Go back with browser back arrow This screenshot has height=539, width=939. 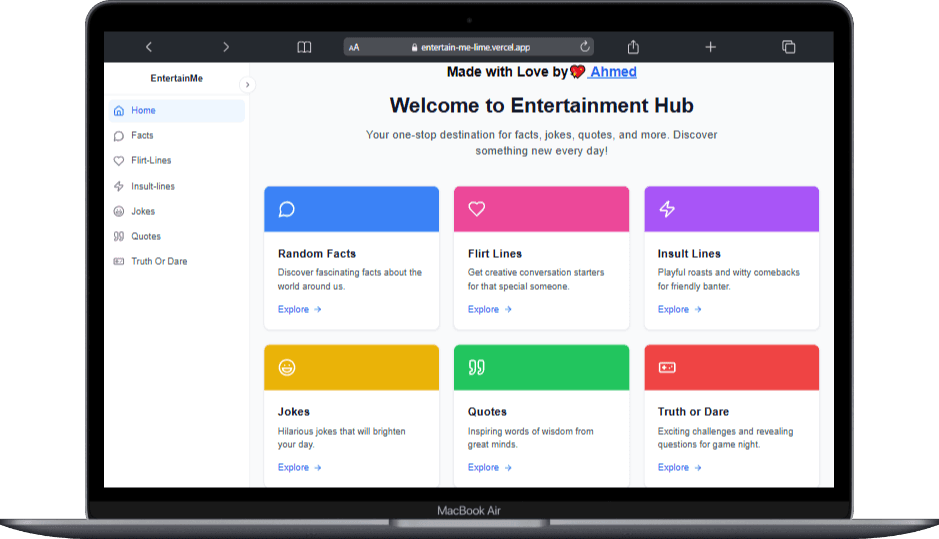coord(149,47)
